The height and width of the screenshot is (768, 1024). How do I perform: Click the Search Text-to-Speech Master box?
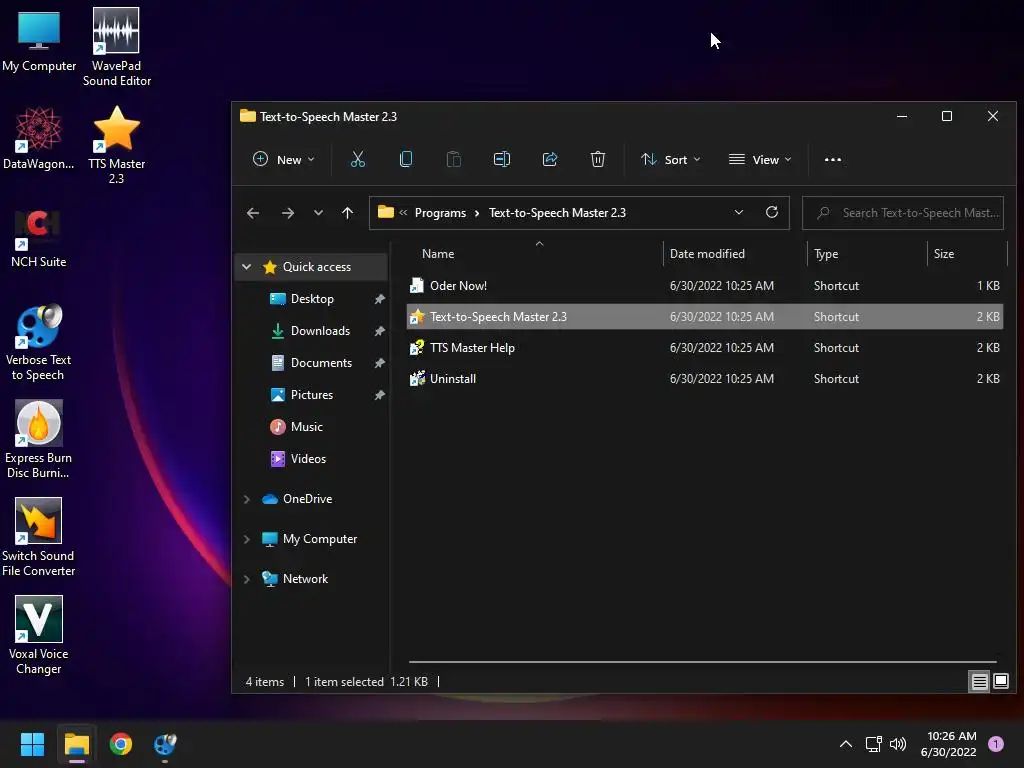coord(903,213)
